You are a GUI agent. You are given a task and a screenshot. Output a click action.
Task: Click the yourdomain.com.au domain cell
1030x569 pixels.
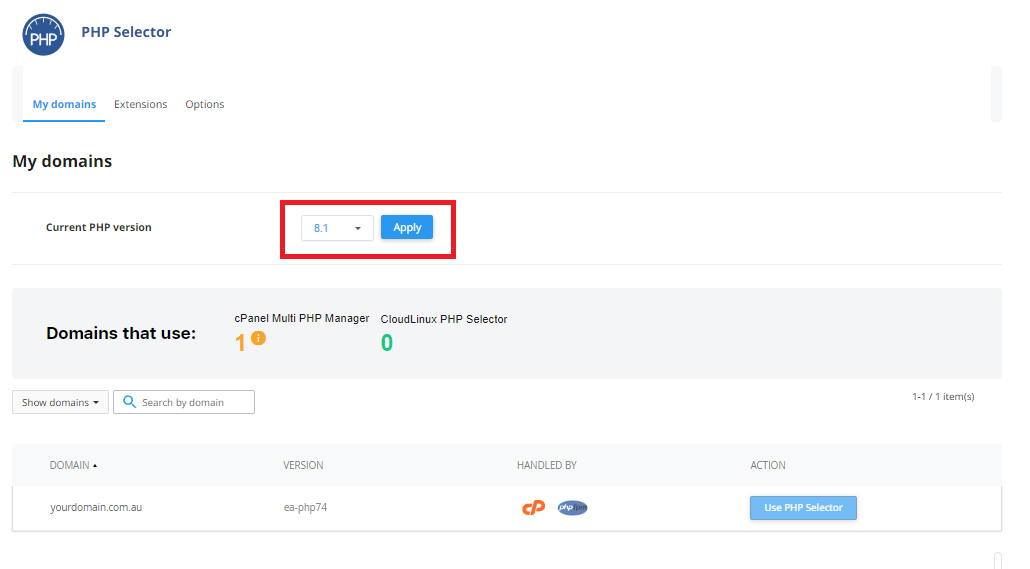point(96,507)
